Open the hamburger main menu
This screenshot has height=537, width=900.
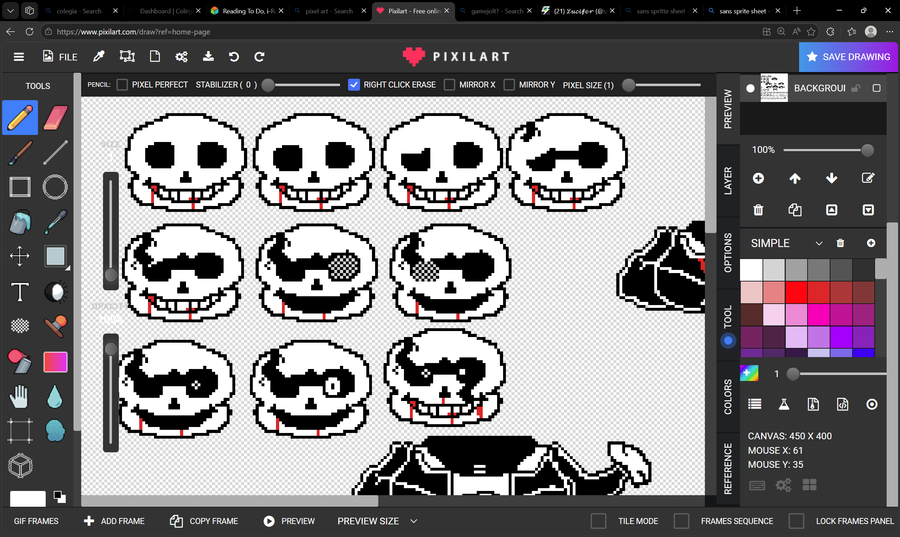(19, 57)
